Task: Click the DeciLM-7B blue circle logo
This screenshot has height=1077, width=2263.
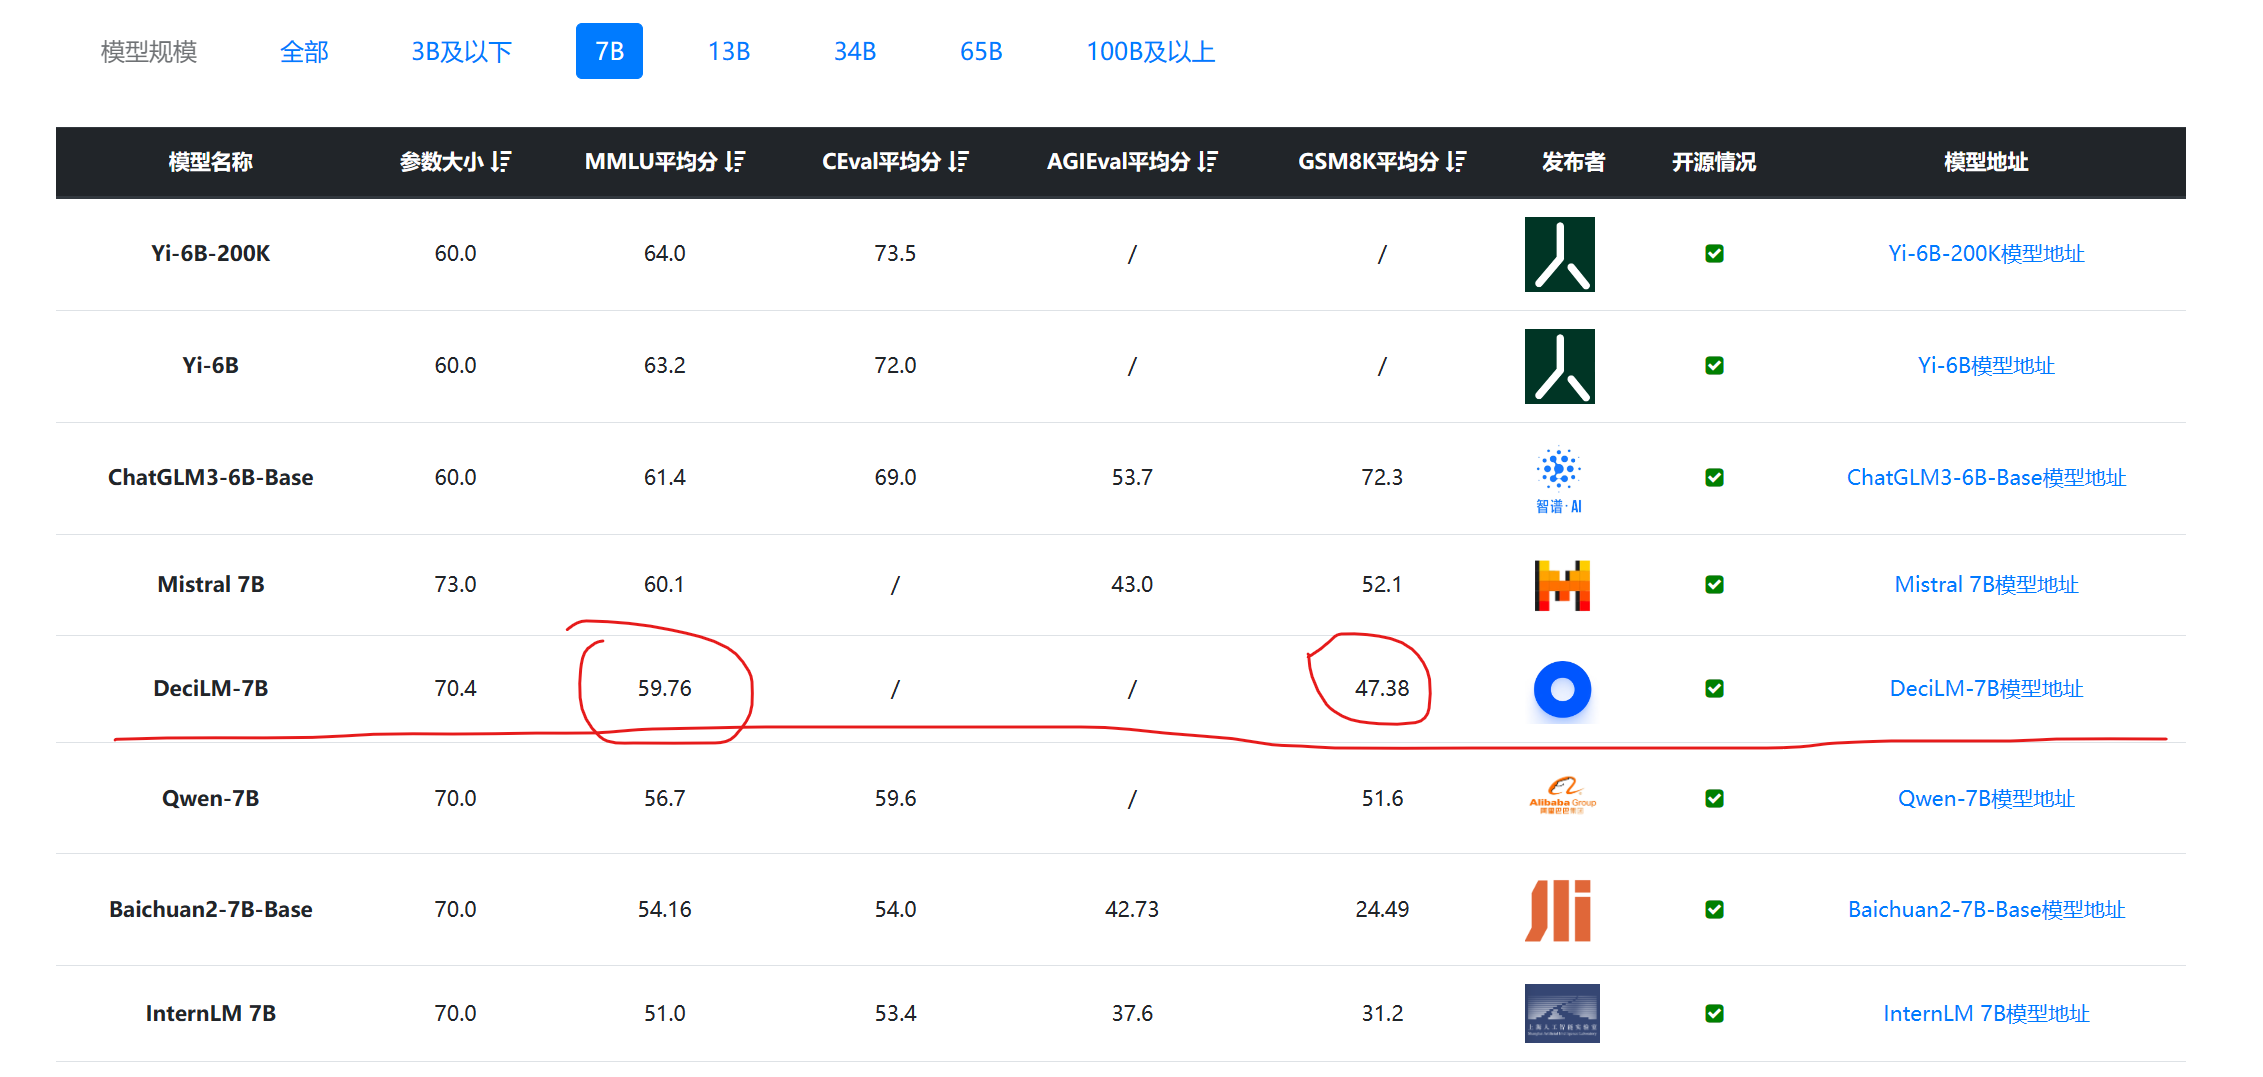Action: (1562, 689)
